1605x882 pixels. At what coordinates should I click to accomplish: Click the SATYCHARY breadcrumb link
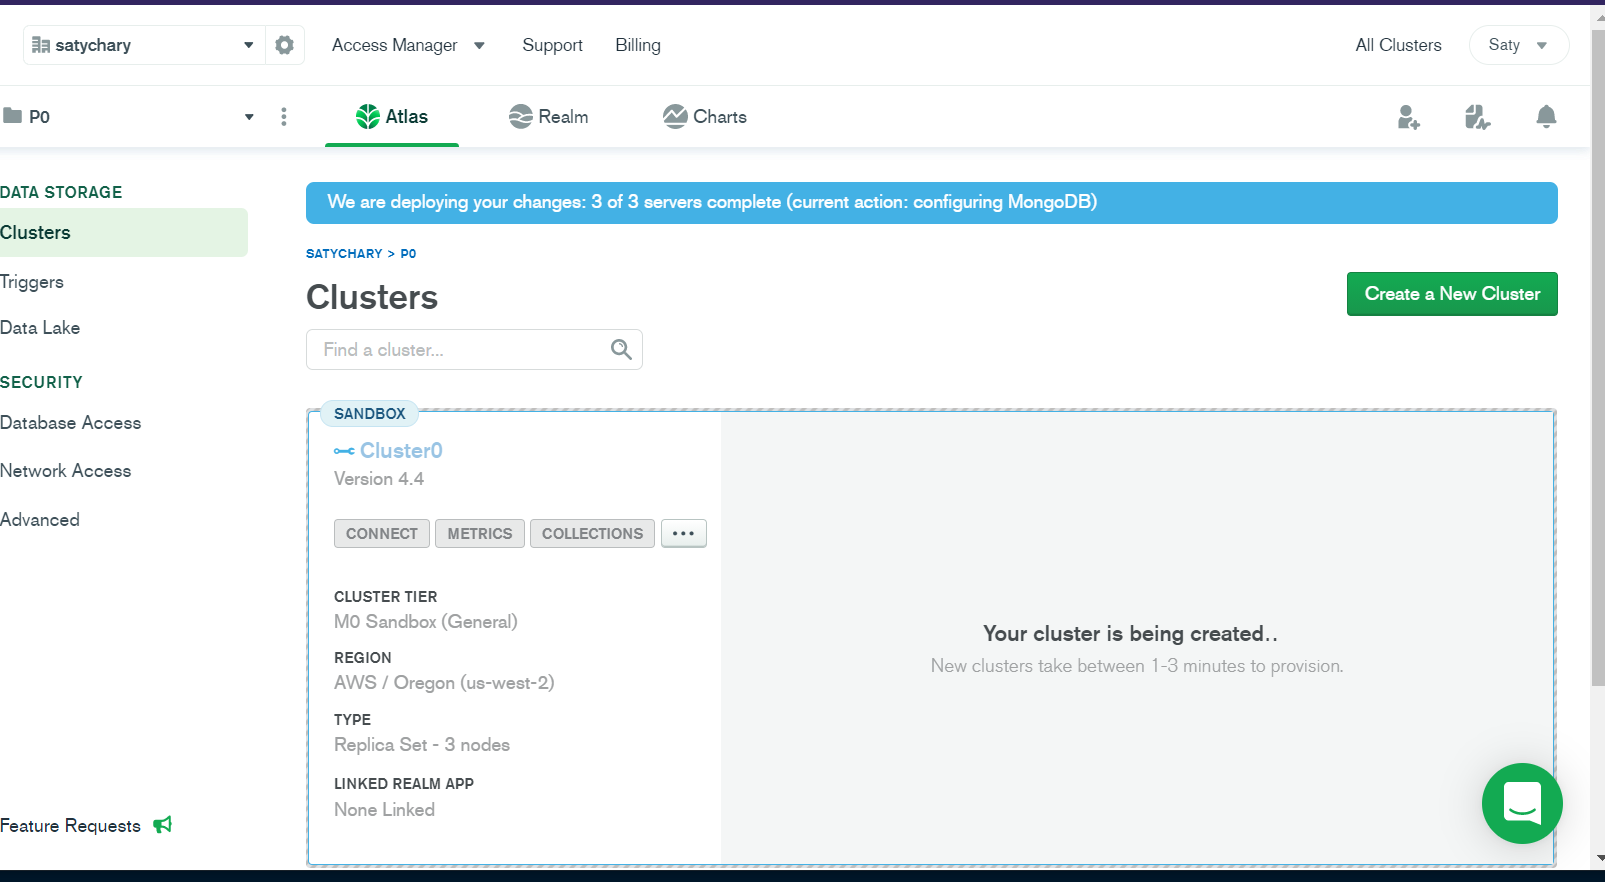coord(344,254)
